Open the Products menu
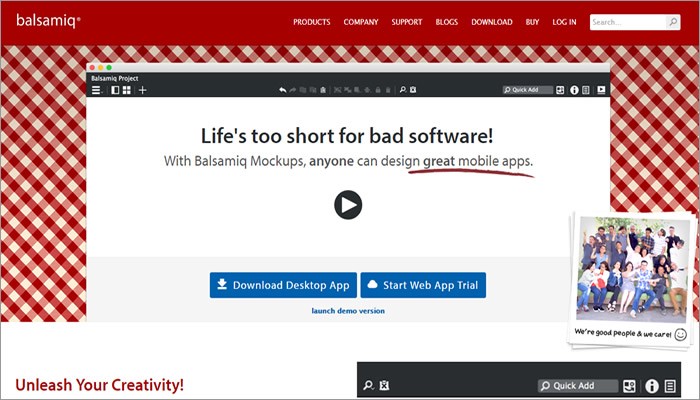This screenshot has width=700, height=400. [312, 22]
